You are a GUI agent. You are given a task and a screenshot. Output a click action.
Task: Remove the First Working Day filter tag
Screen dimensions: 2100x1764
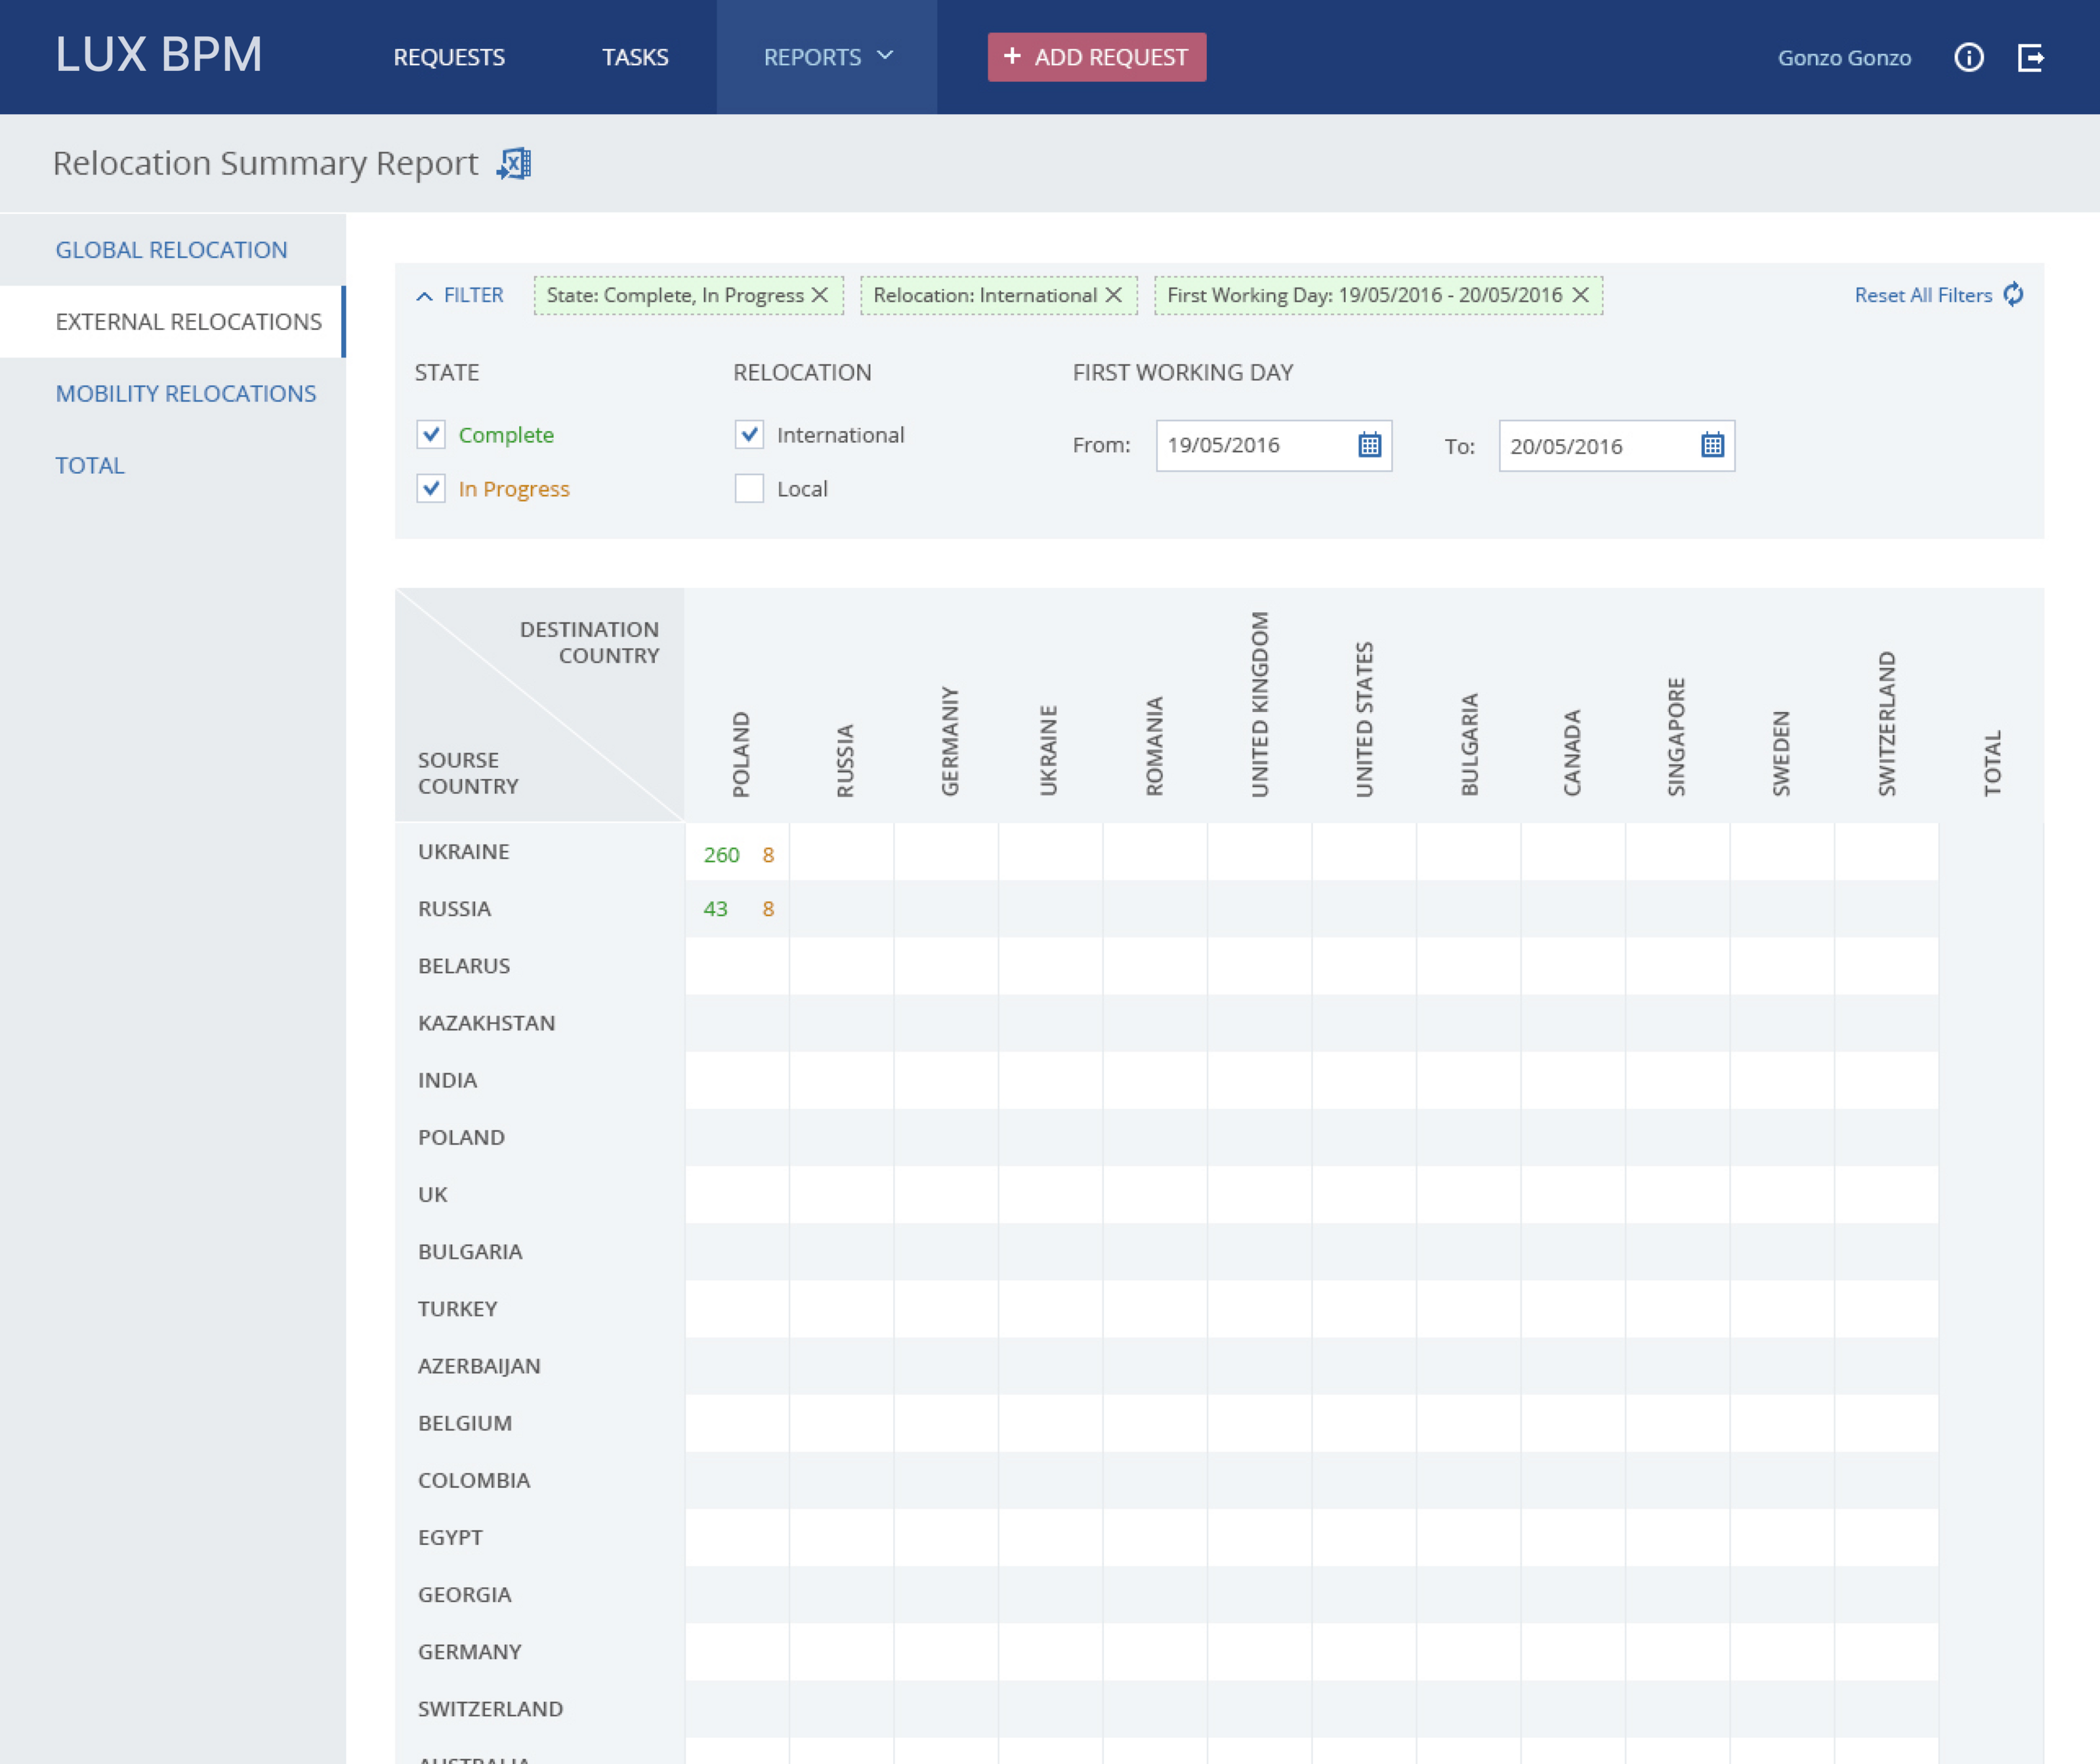[1580, 295]
